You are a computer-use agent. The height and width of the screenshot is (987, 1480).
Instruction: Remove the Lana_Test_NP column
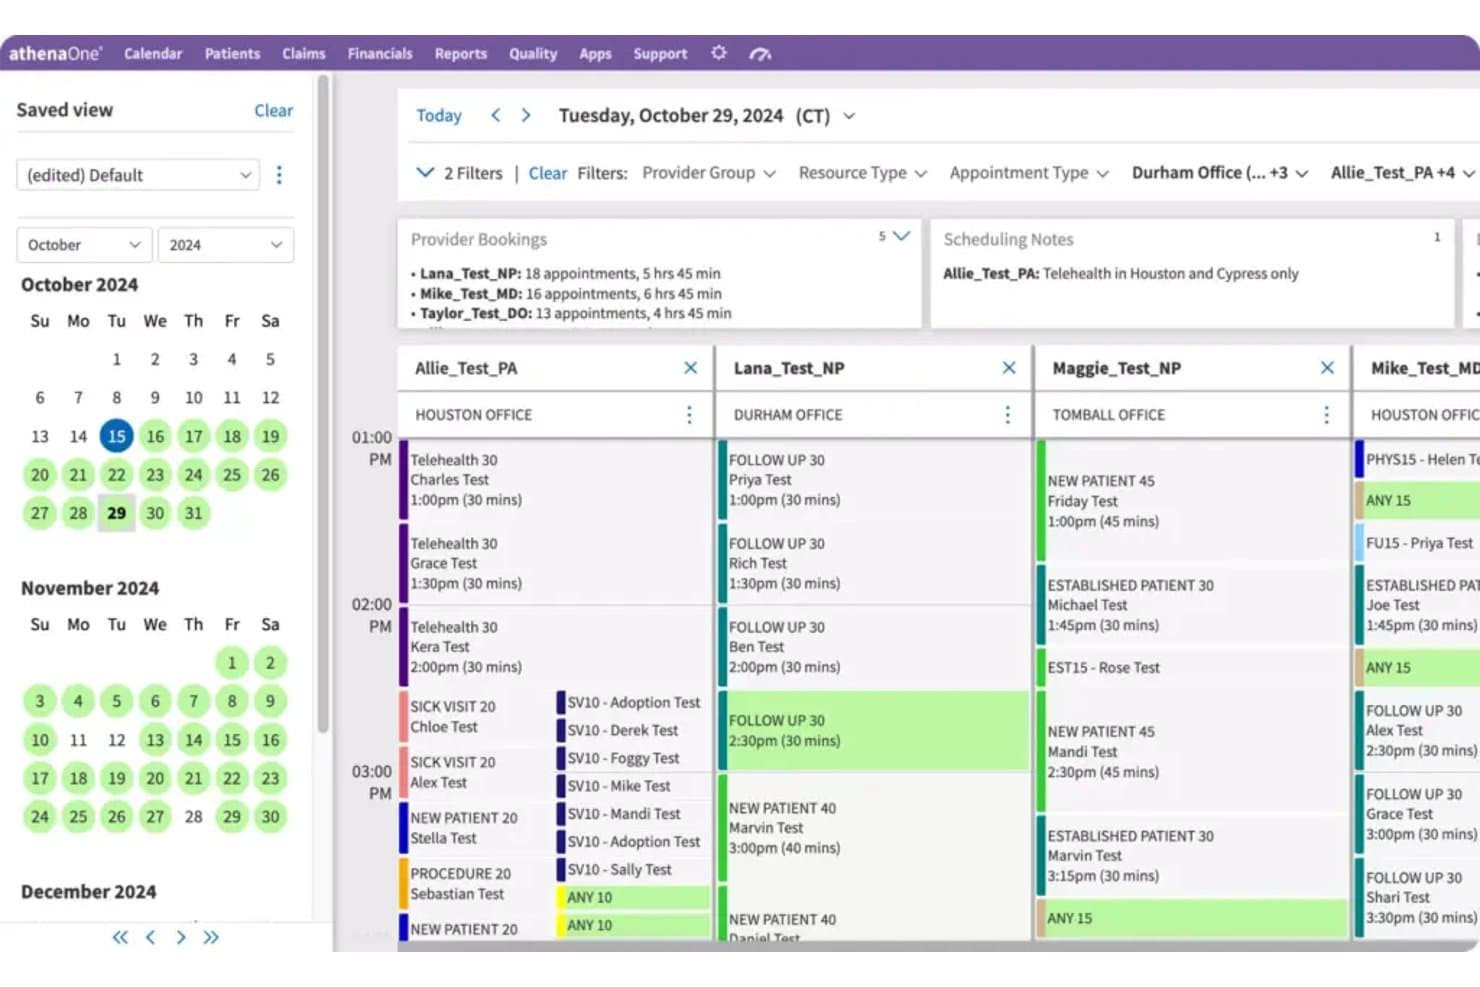pos(1009,368)
